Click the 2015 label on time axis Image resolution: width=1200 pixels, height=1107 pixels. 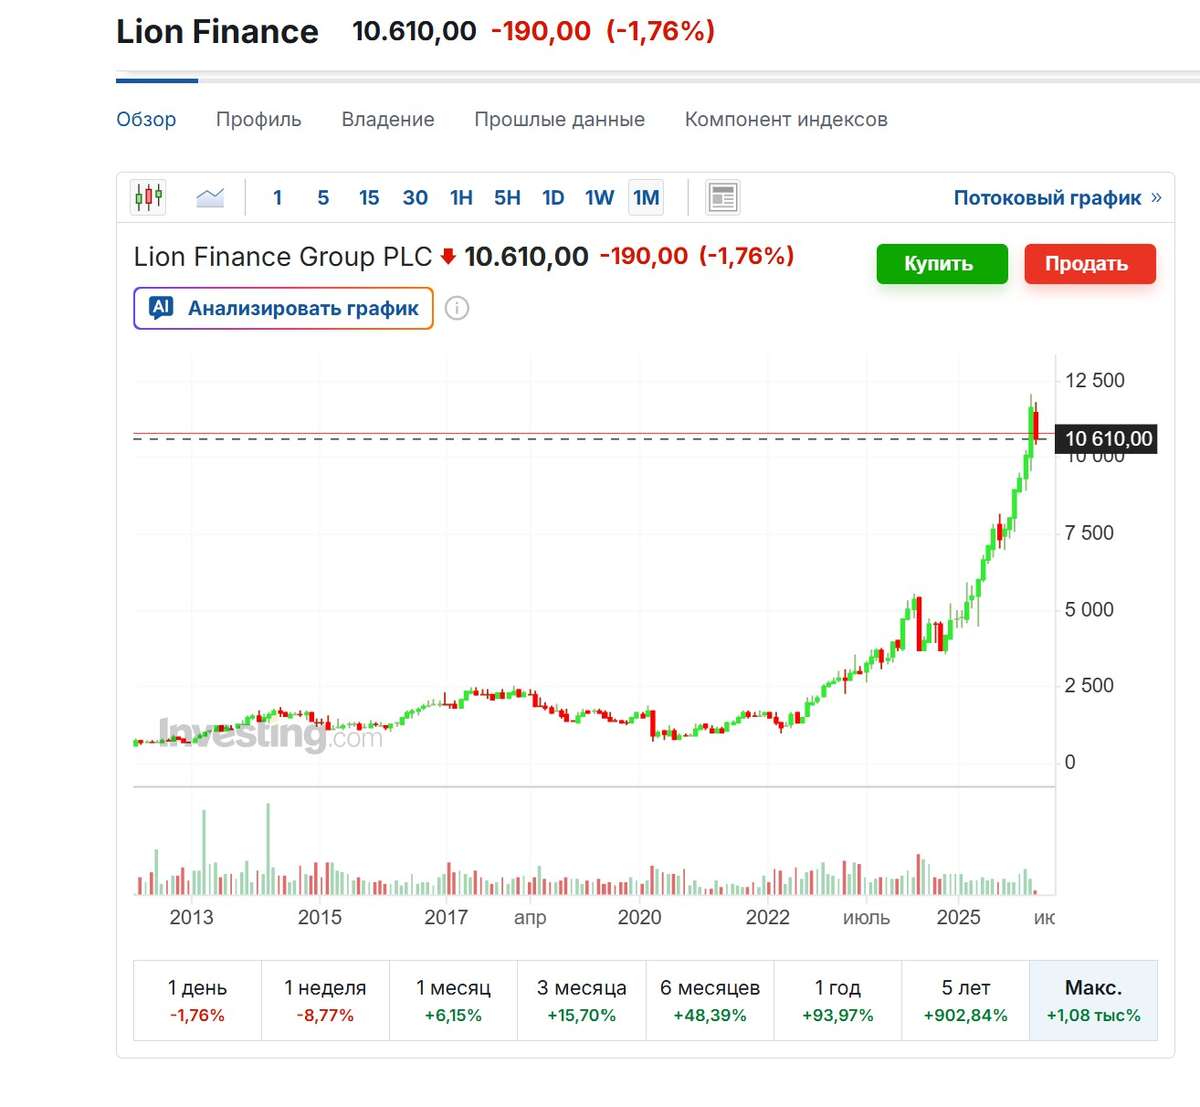point(320,917)
